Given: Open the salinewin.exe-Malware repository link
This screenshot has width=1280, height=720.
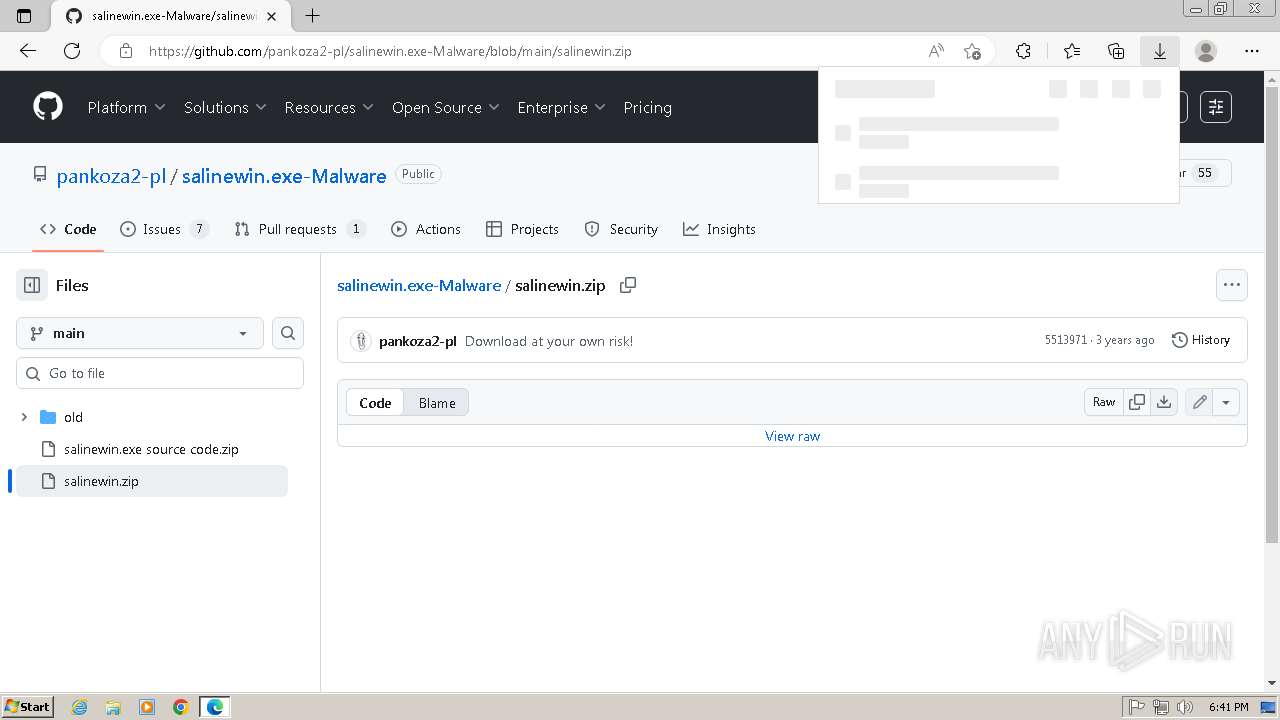Looking at the screenshot, I should pos(284,176).
